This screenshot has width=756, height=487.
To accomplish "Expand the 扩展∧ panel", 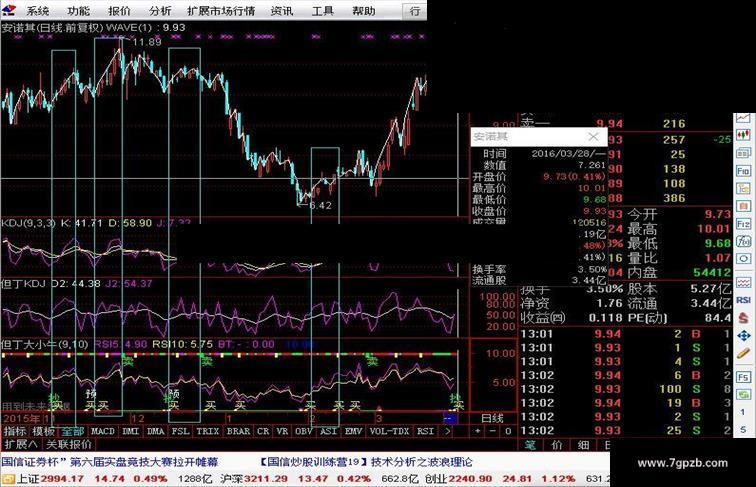I will coord(20,444).
